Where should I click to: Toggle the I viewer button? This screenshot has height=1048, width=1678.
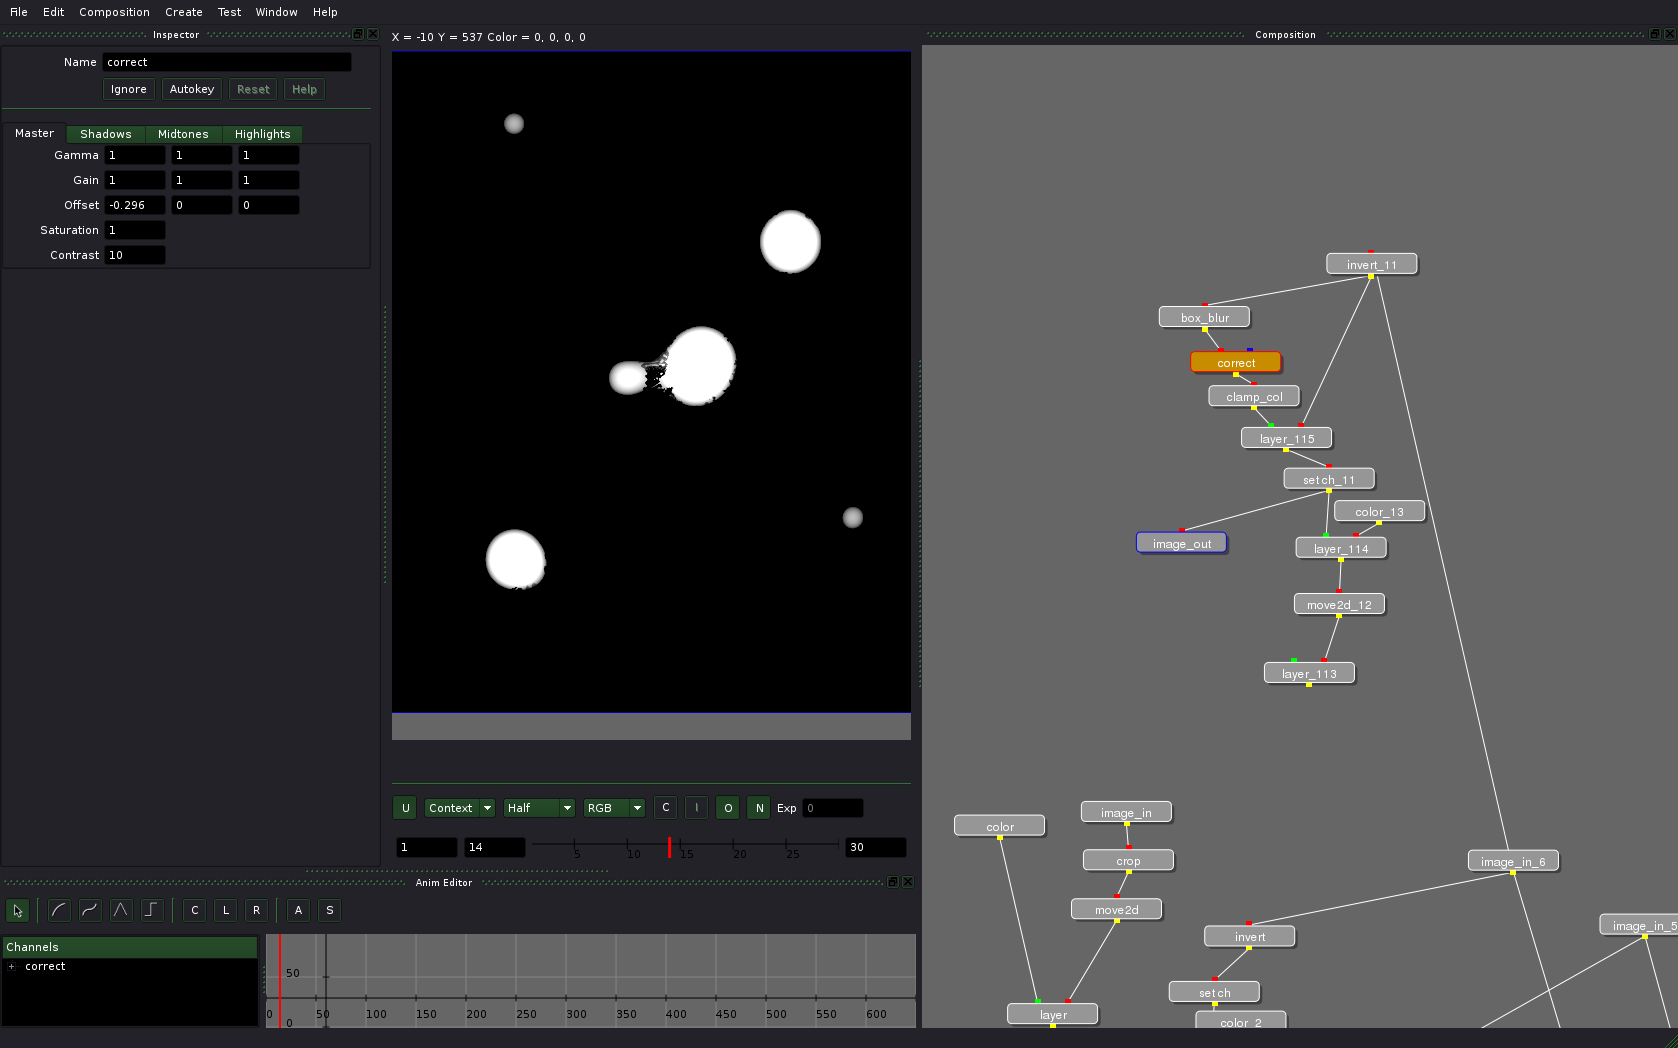[x=697, y=808]
